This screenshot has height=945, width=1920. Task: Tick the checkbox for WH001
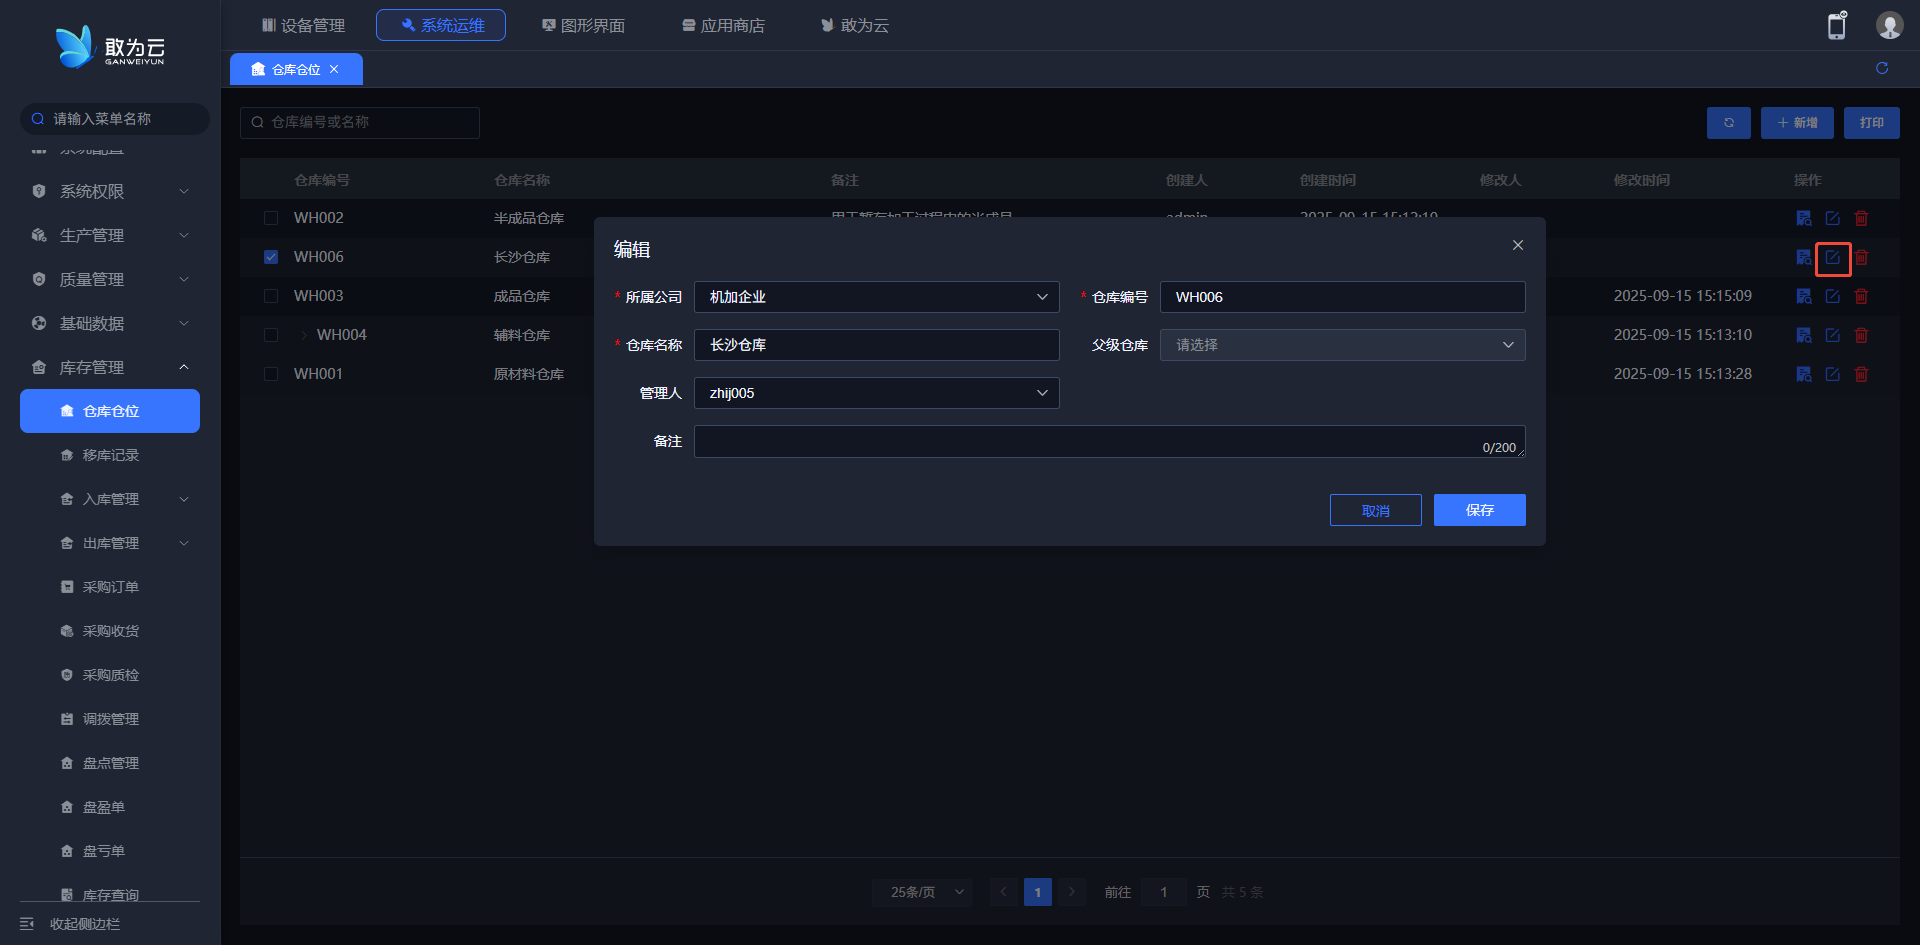coord(271,374)
